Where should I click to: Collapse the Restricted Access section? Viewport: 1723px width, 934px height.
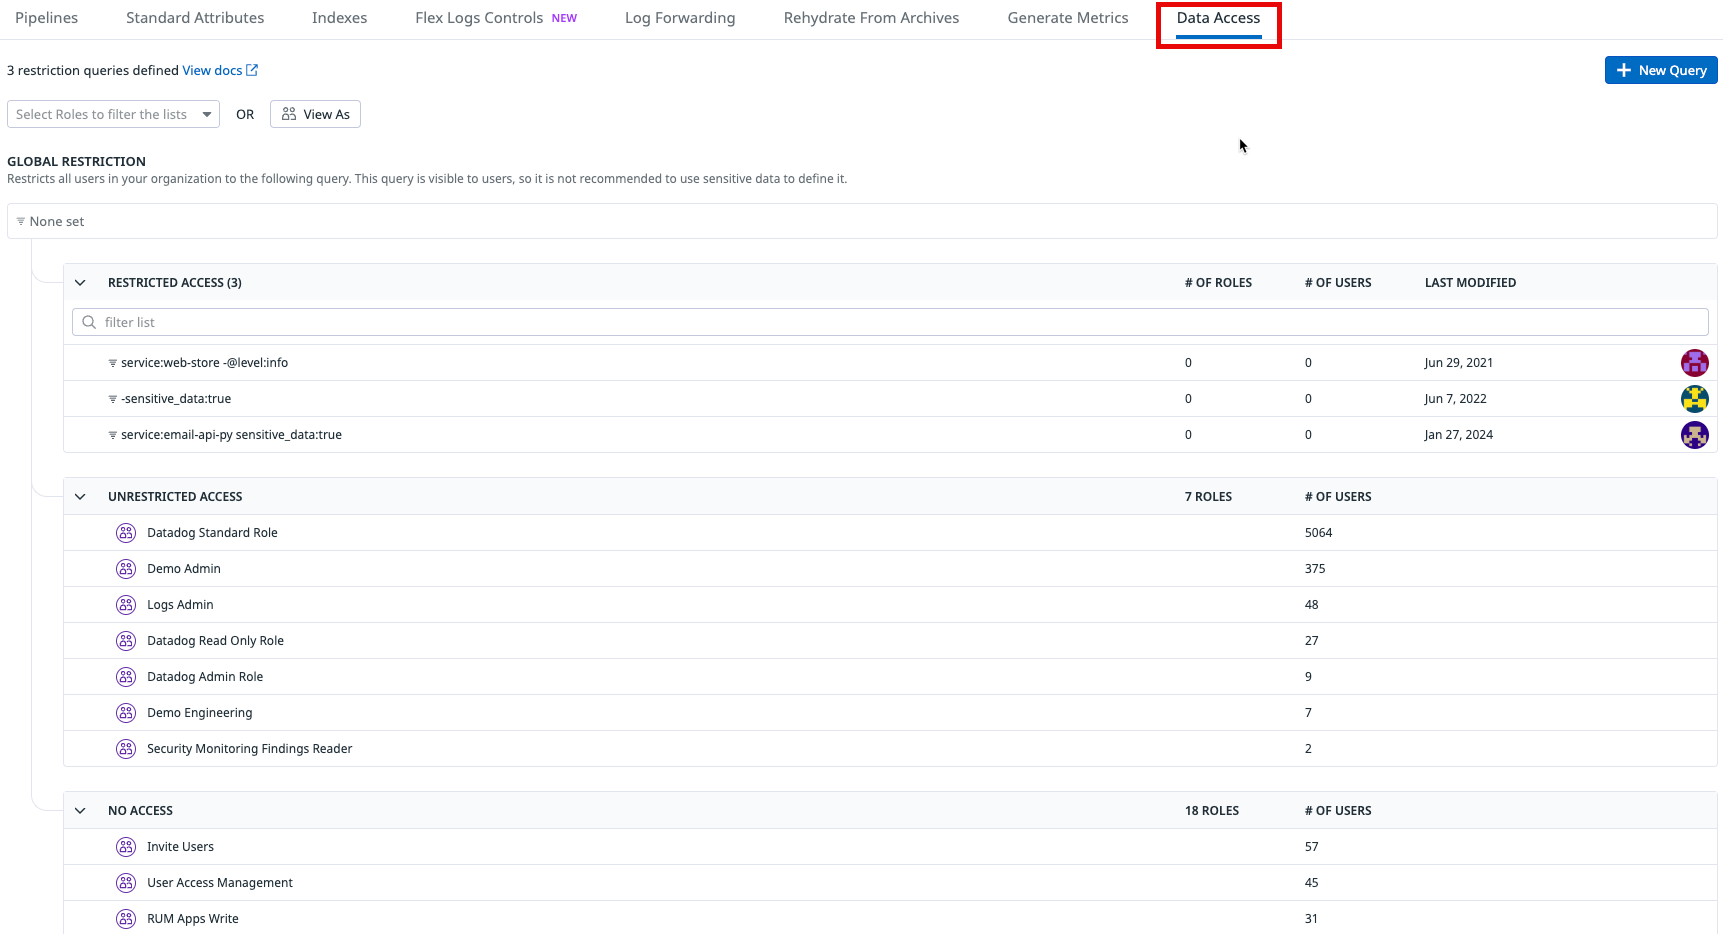(80, 283)
